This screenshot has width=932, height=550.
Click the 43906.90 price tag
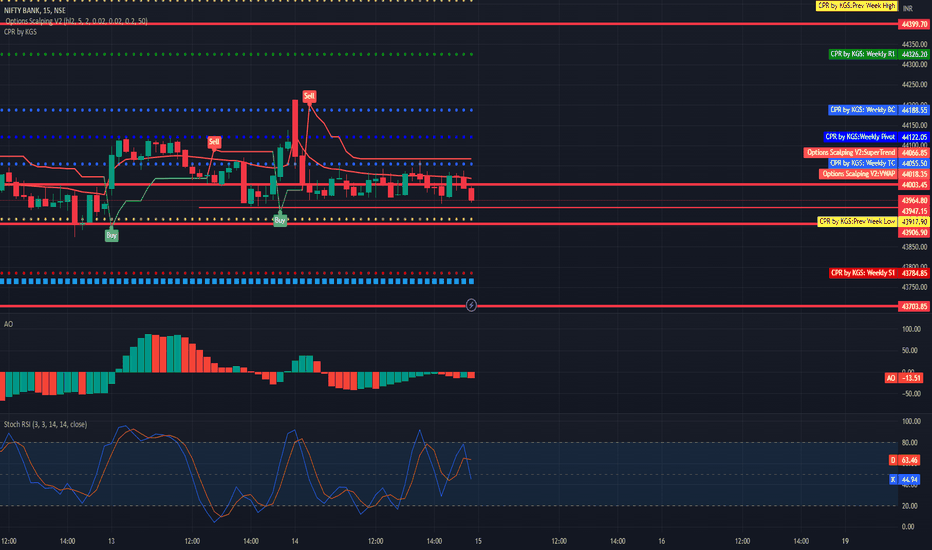click(x=914, y=232)
